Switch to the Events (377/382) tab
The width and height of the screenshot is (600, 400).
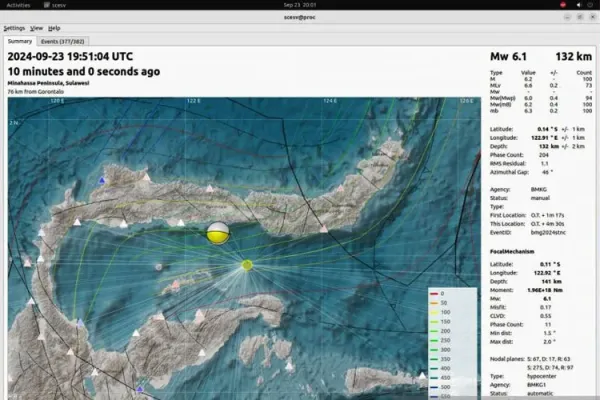click(x=62, y=41)
